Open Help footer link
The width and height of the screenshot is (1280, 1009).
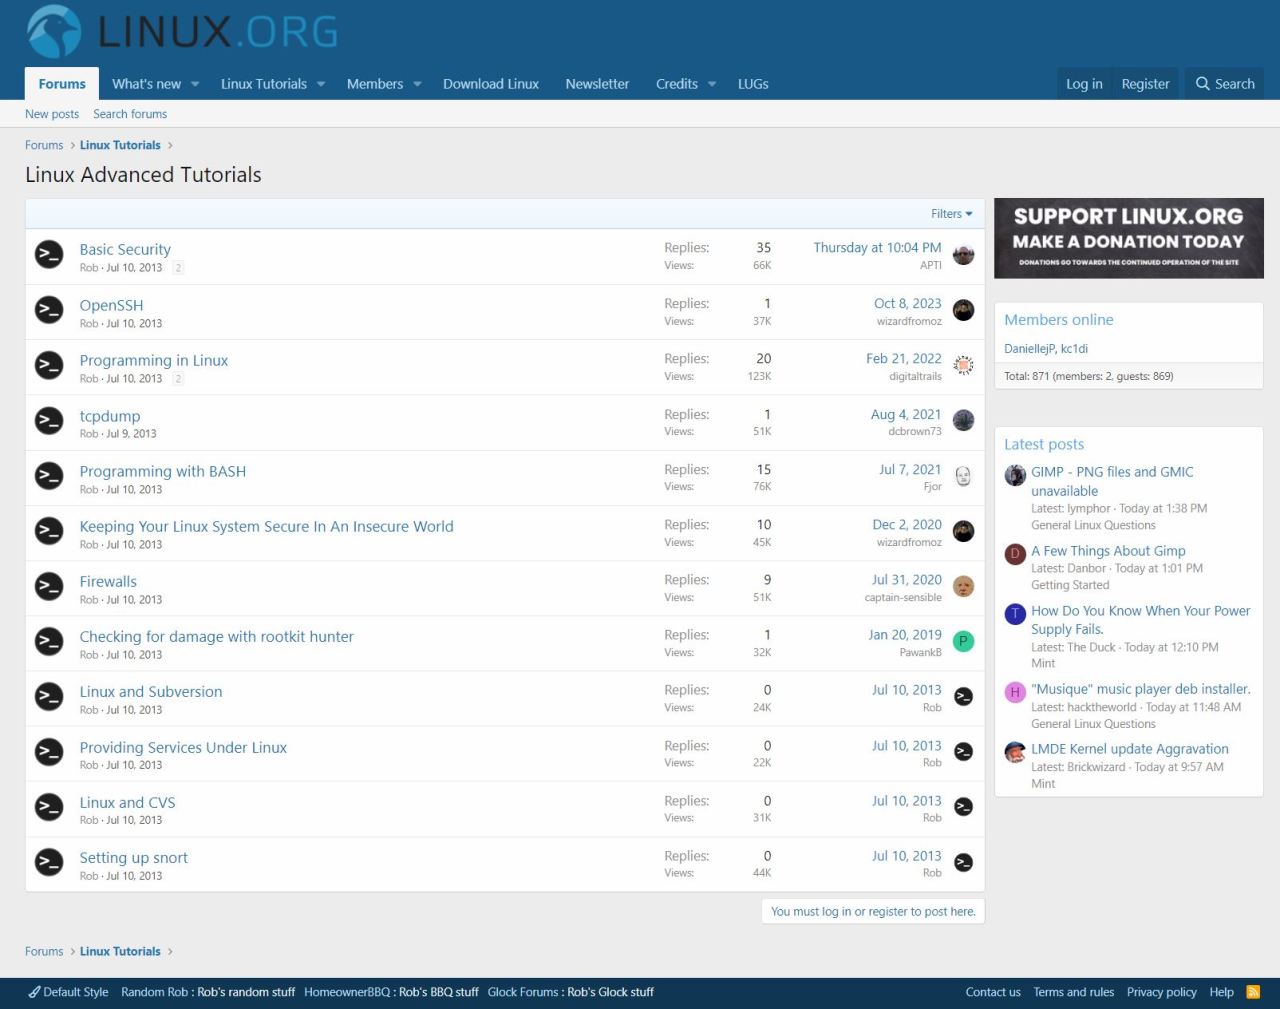[1221, 992]
